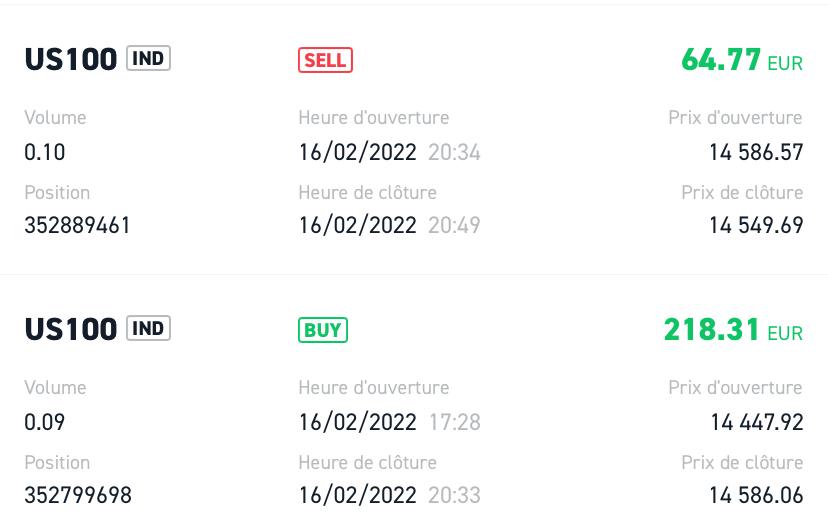Select the US100 title of the SELL trade
Viewport: 828px width, 529px height.
click(x=71, y=60)
